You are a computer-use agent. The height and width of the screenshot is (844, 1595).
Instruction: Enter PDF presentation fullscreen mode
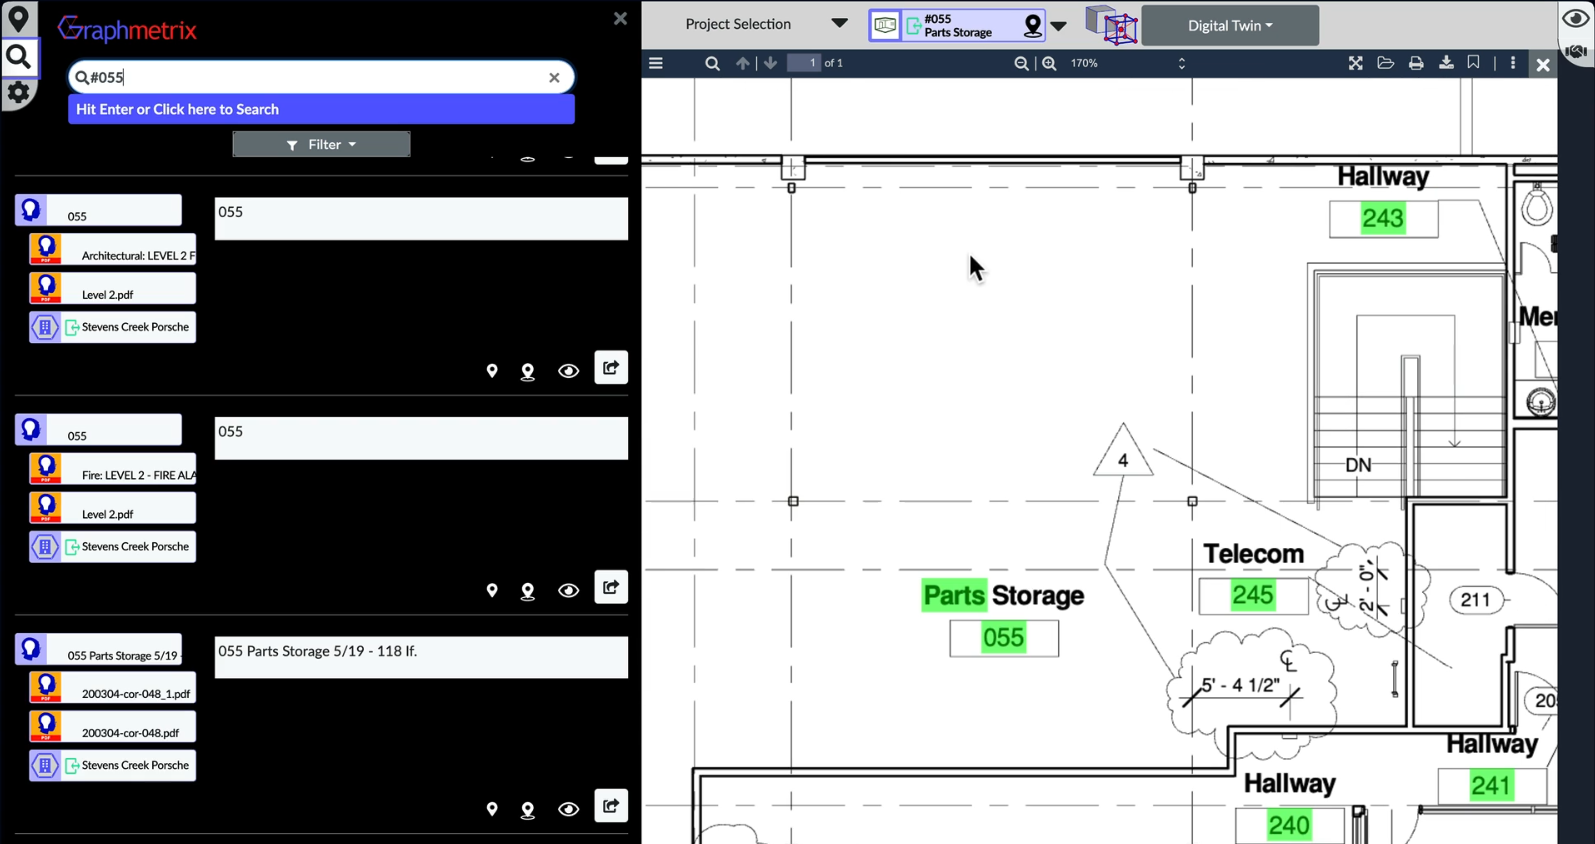point(1355,63)
